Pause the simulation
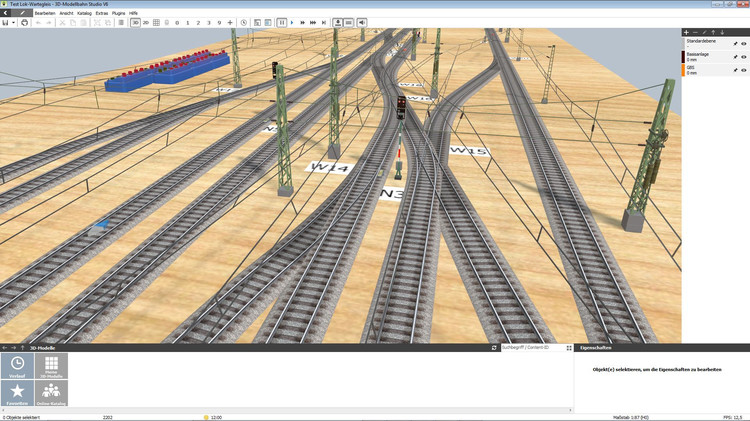The height and width of the screenshot is (421, 750). pyautogui.click(x=281, y=22)
